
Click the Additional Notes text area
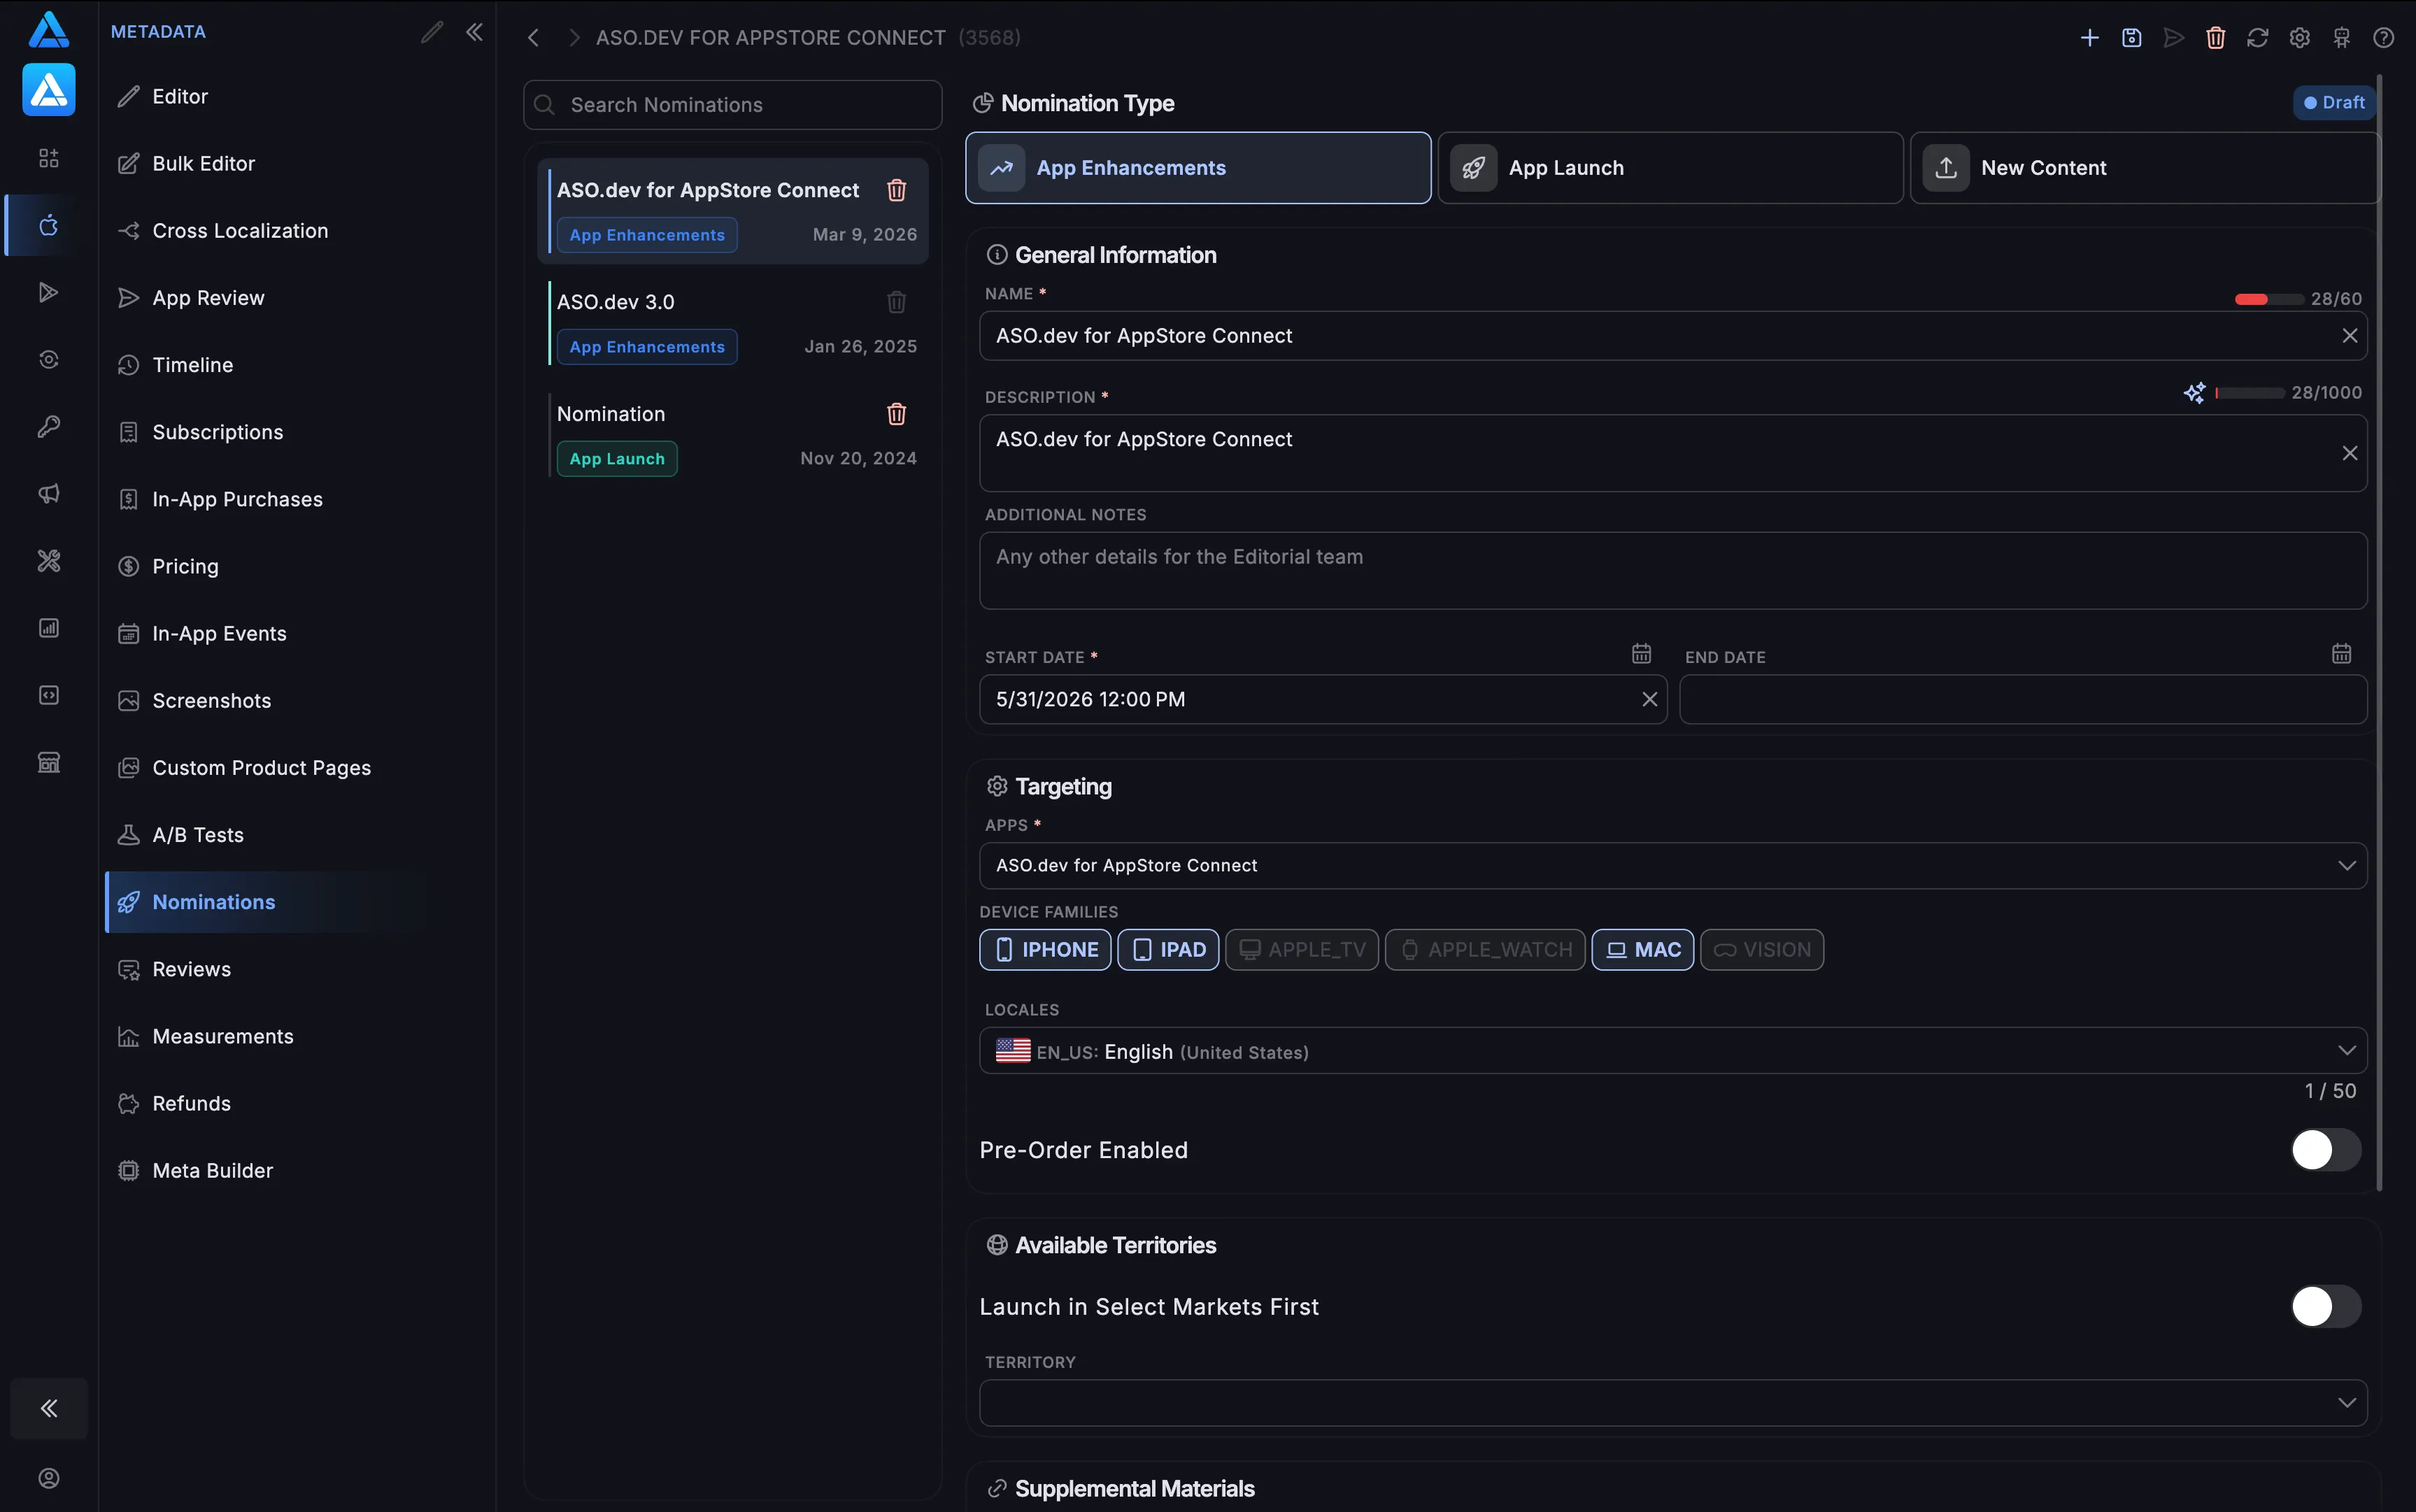(1673, 571)
